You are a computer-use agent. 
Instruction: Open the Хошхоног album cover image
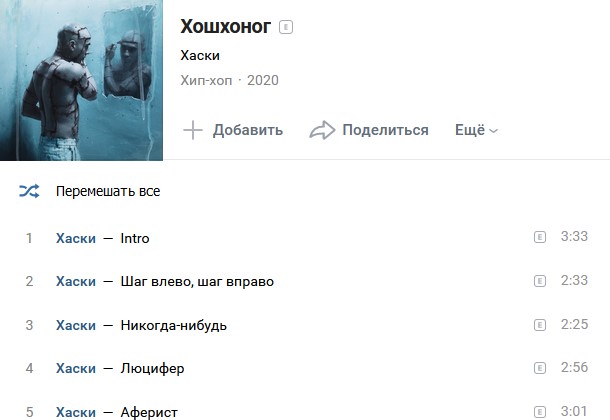(81, 80)
